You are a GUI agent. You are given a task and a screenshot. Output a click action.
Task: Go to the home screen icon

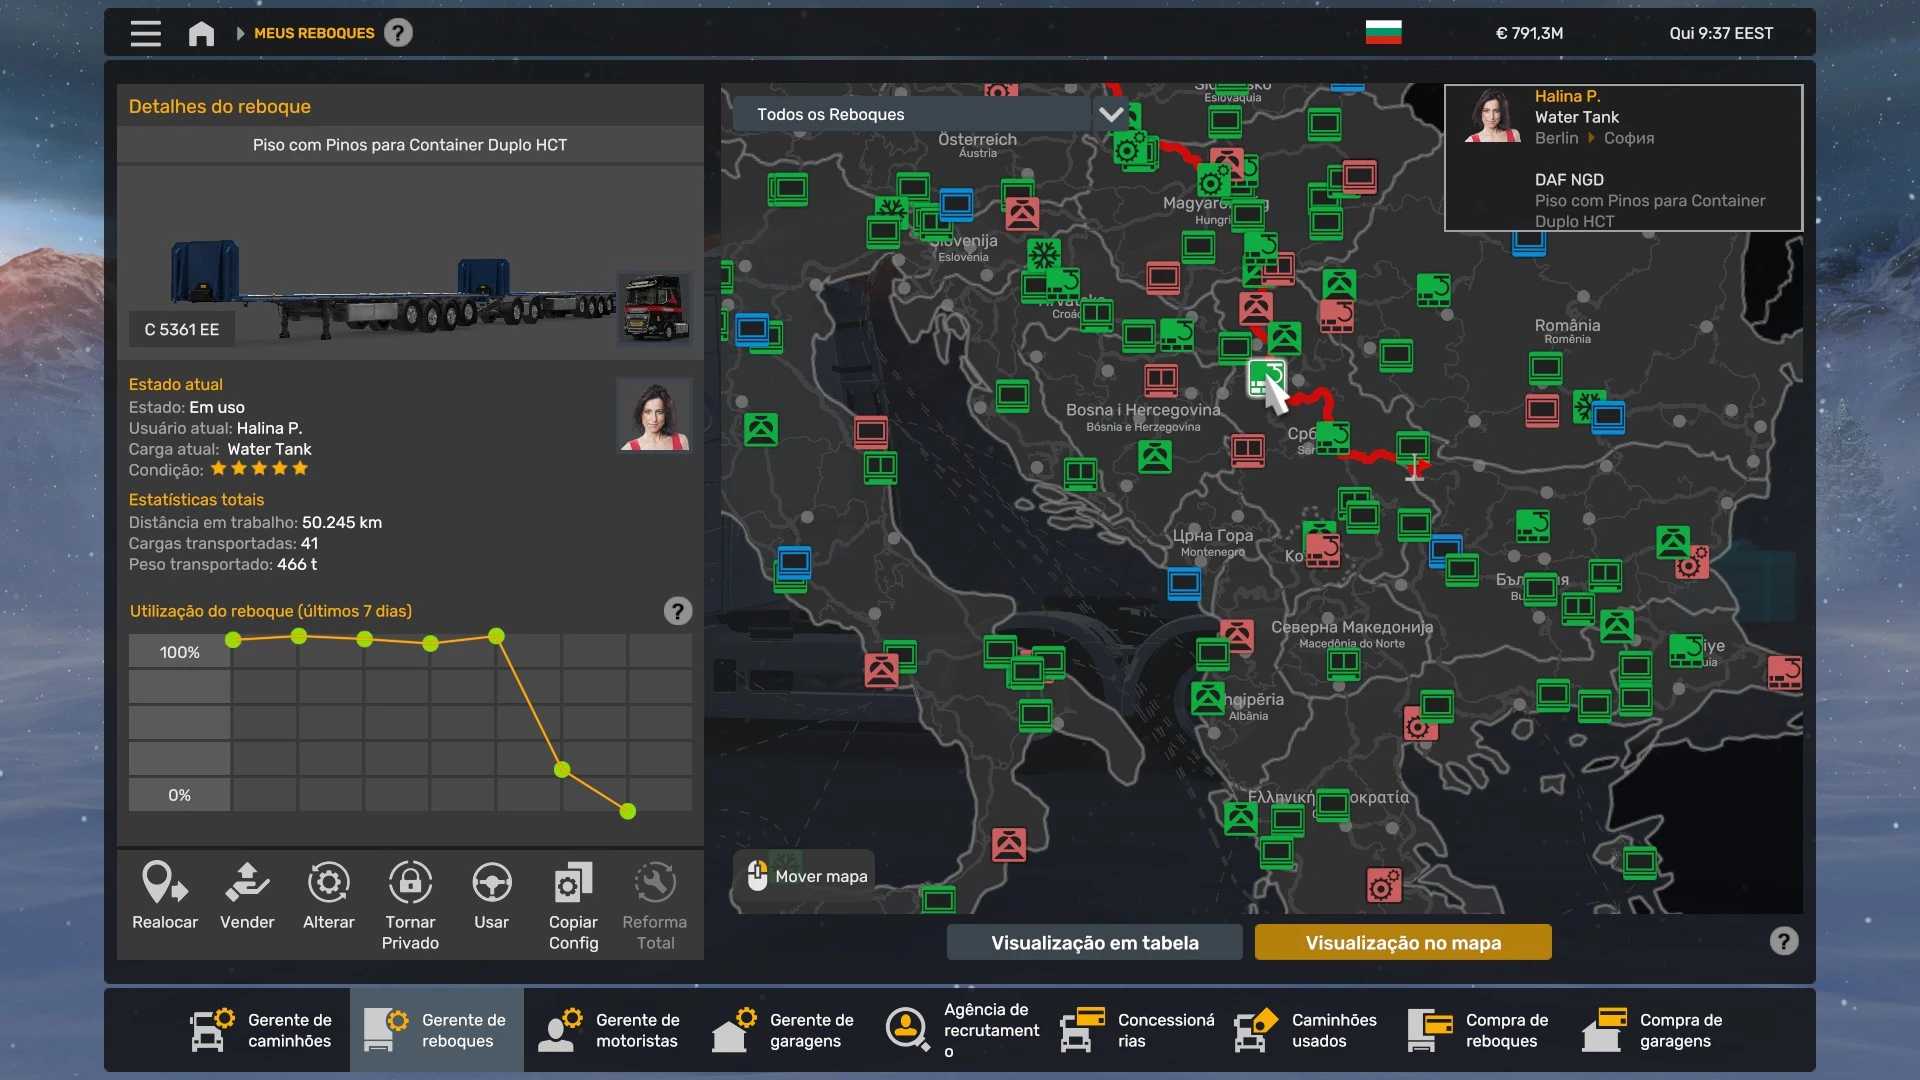pyautogui.click(x=201, y=33)
